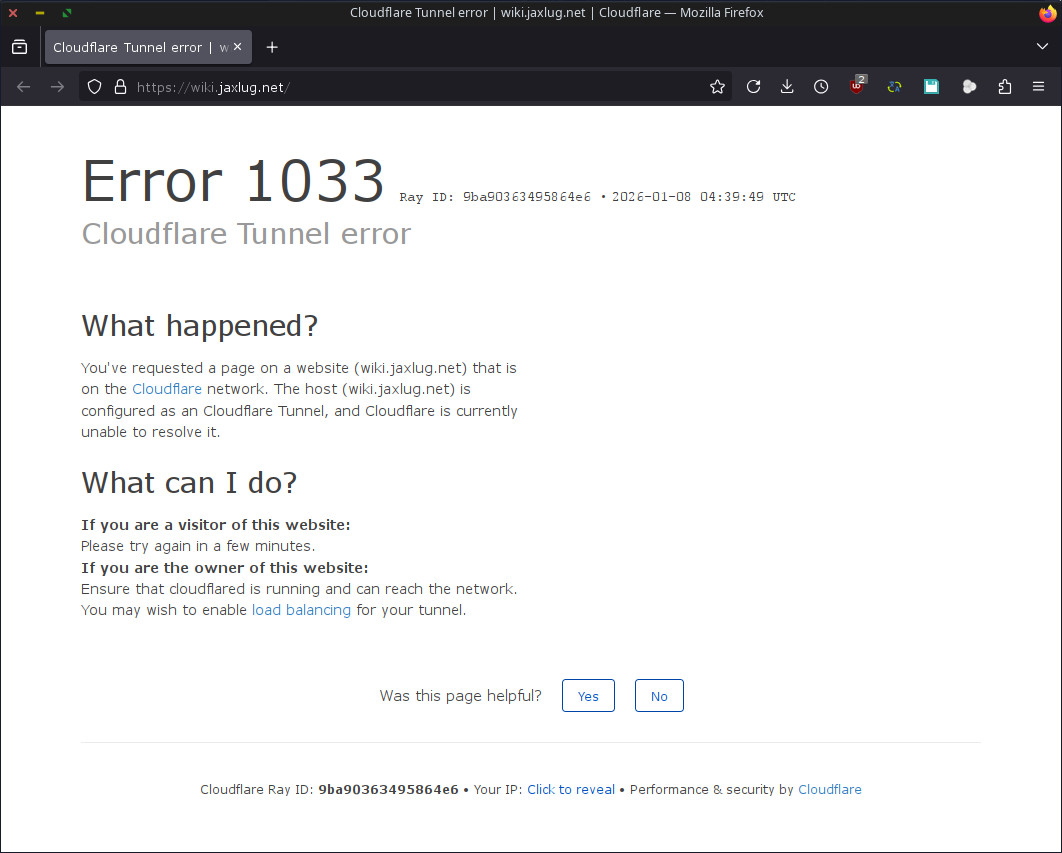1062x853 pixels.
Task: Open the tab overview dropdown chevron
Action: point(1042,47)
